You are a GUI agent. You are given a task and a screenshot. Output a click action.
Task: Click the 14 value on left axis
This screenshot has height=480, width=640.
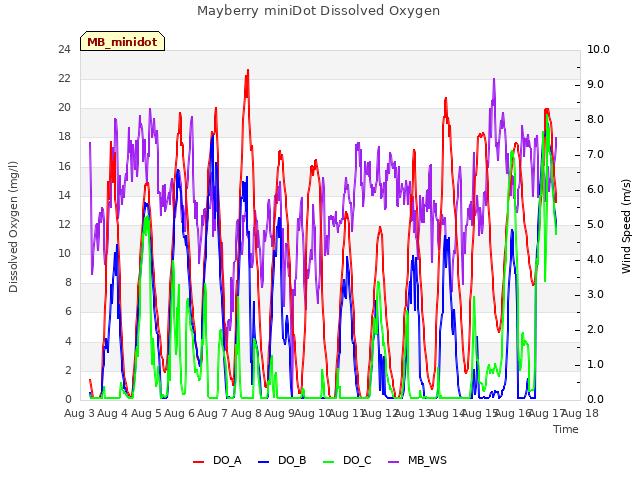[x=64, y=195]
